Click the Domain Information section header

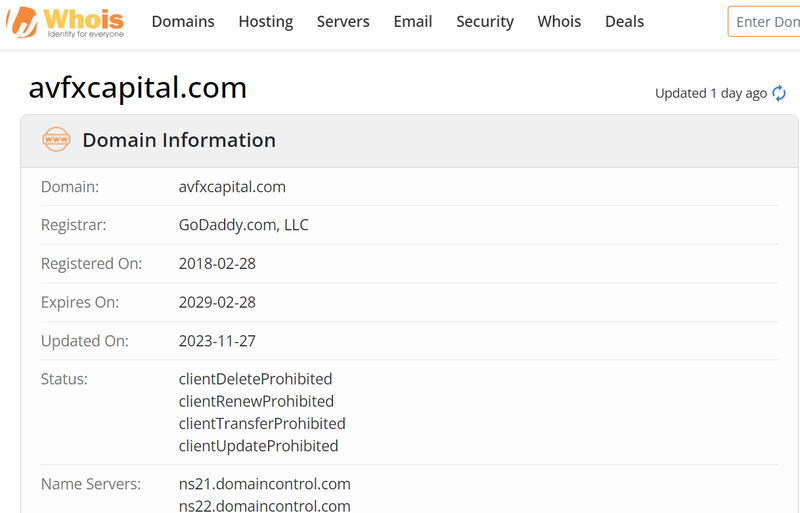[x=179, y=140]
